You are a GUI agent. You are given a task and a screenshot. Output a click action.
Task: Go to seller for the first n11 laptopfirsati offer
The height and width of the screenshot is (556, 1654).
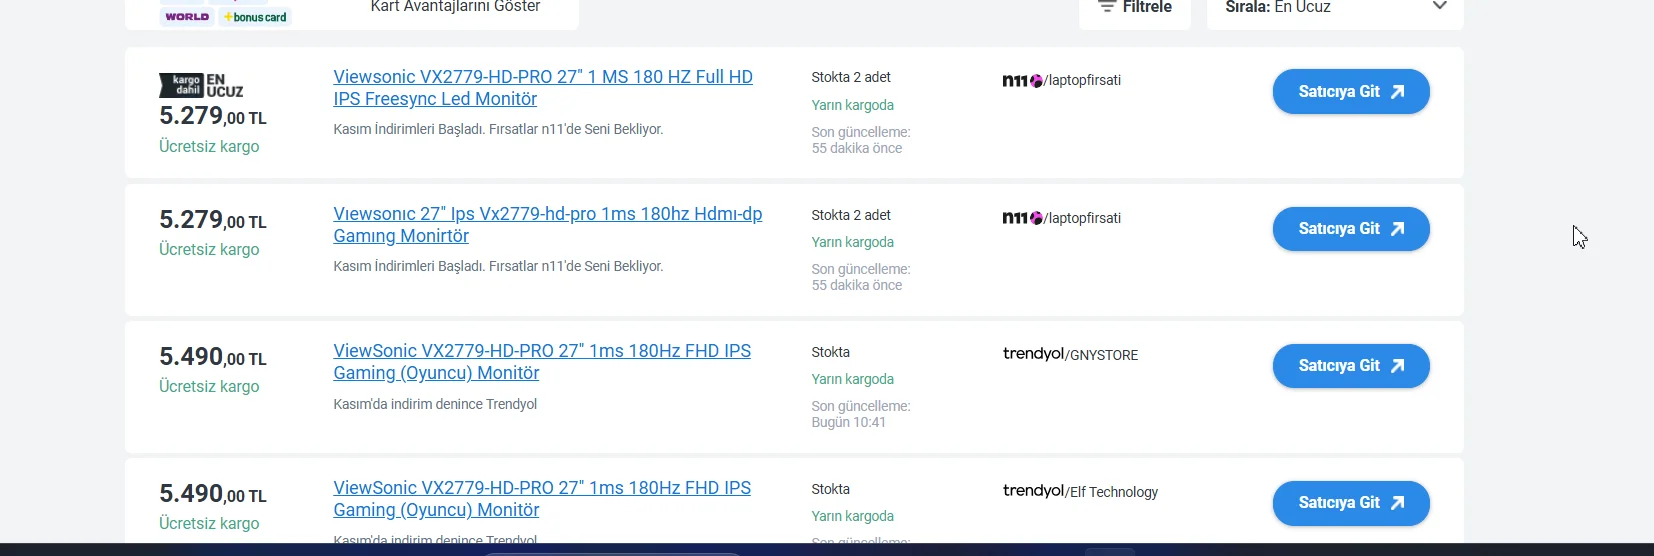coord(1351,92)
